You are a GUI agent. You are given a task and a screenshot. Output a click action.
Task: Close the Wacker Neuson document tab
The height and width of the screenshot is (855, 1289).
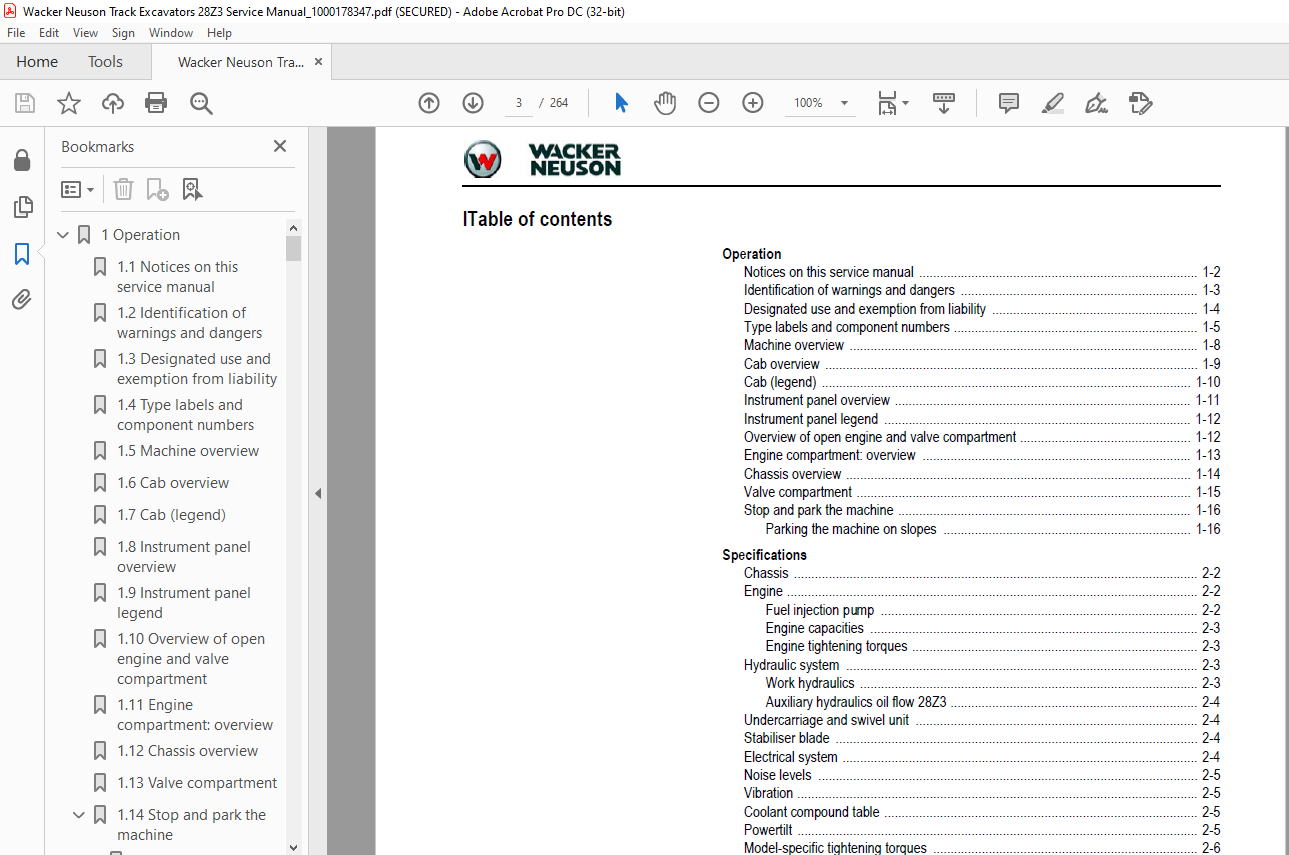tap(318, 62)
